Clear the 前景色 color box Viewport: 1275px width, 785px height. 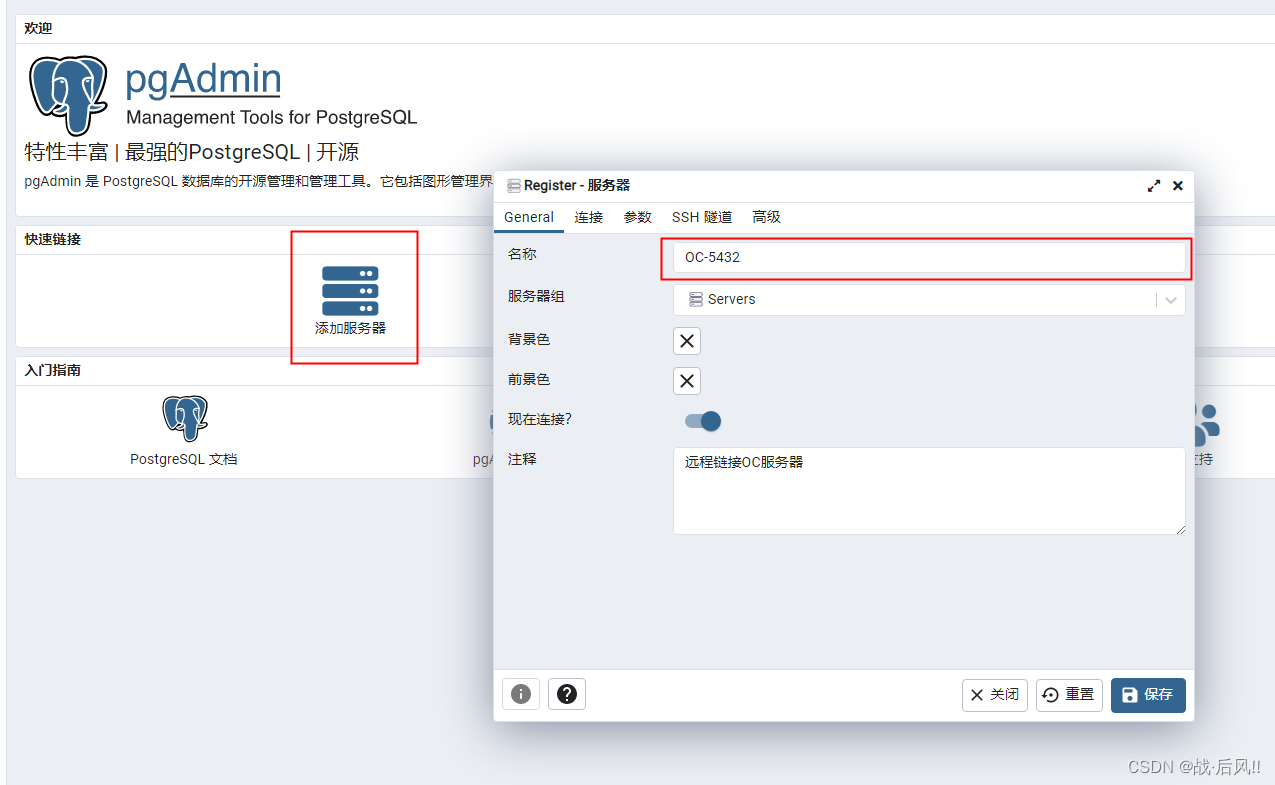[687, 381]
